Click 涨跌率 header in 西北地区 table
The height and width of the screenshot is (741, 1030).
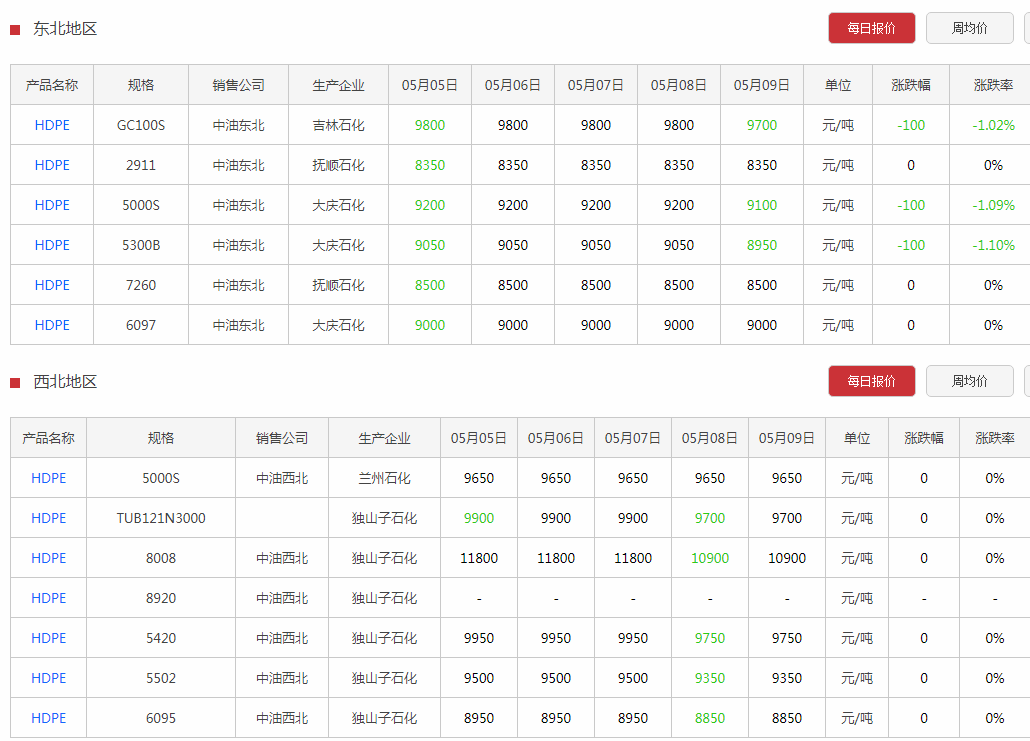(x=995, y=438)
